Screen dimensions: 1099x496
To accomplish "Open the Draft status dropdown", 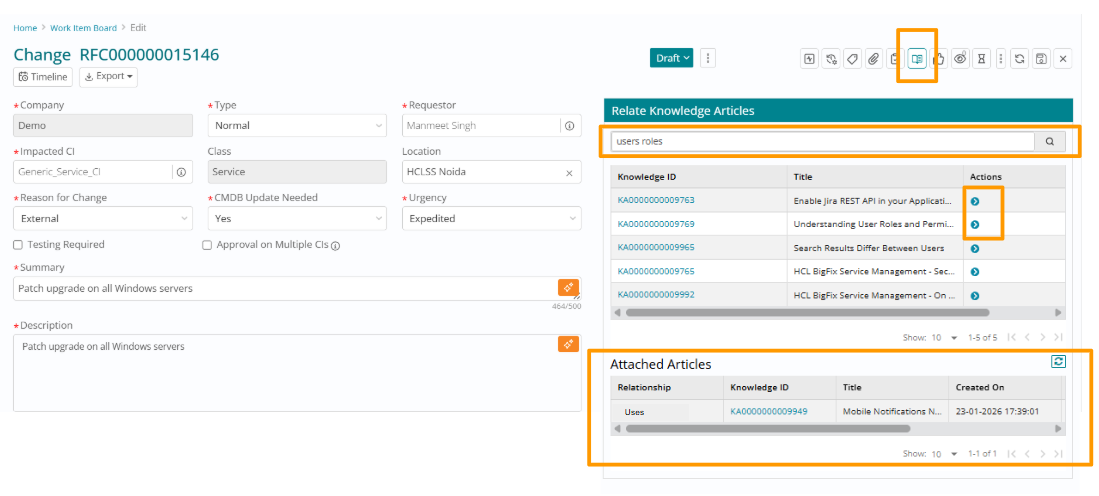I will tap(672, 58).
